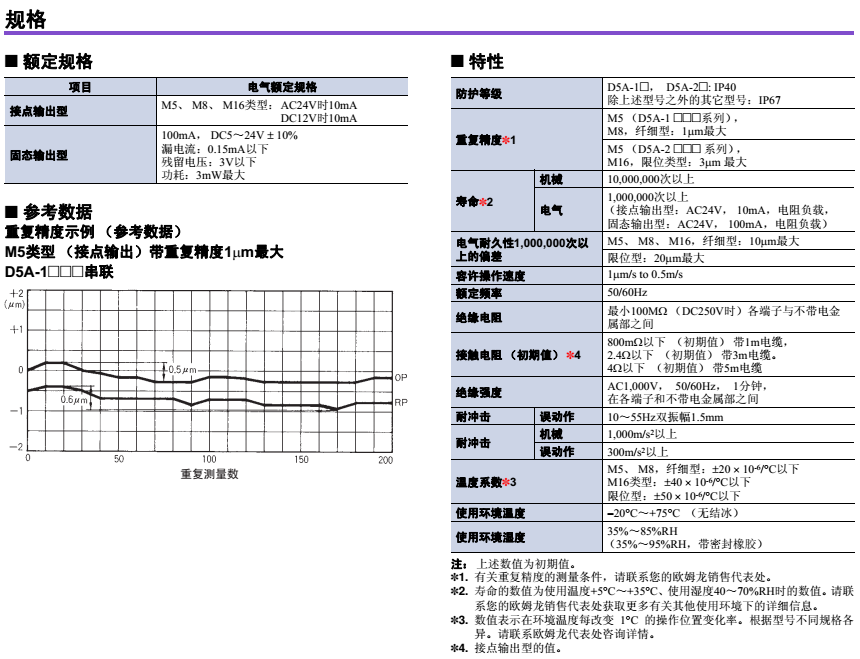This screenshot has width=860, height=659.
Task: Click the OP curve label on chart
Action: point(400,378)
